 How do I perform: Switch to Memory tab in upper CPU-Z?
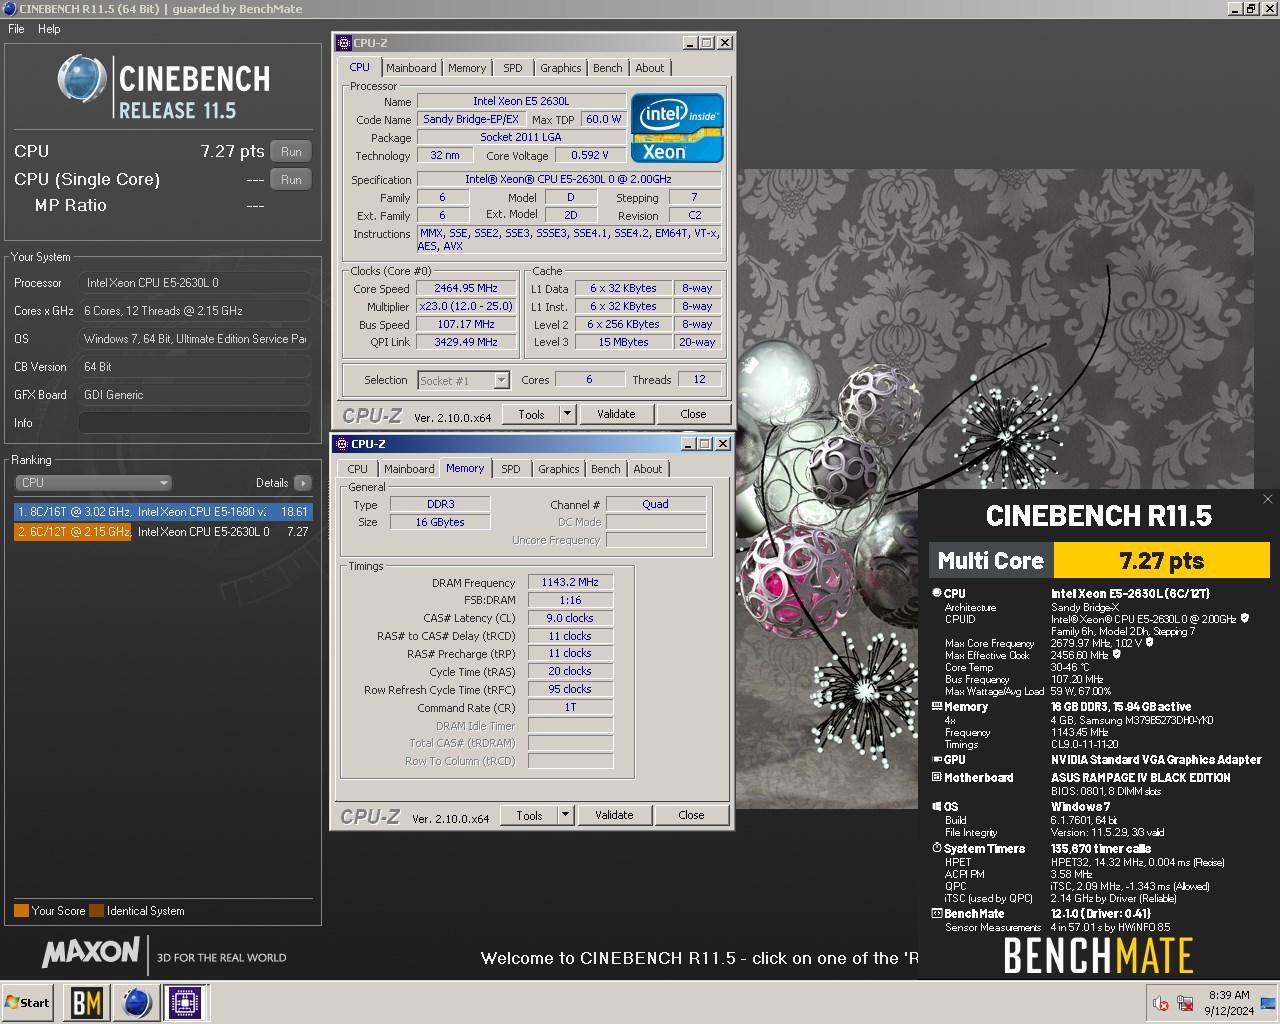click(467, 68)
